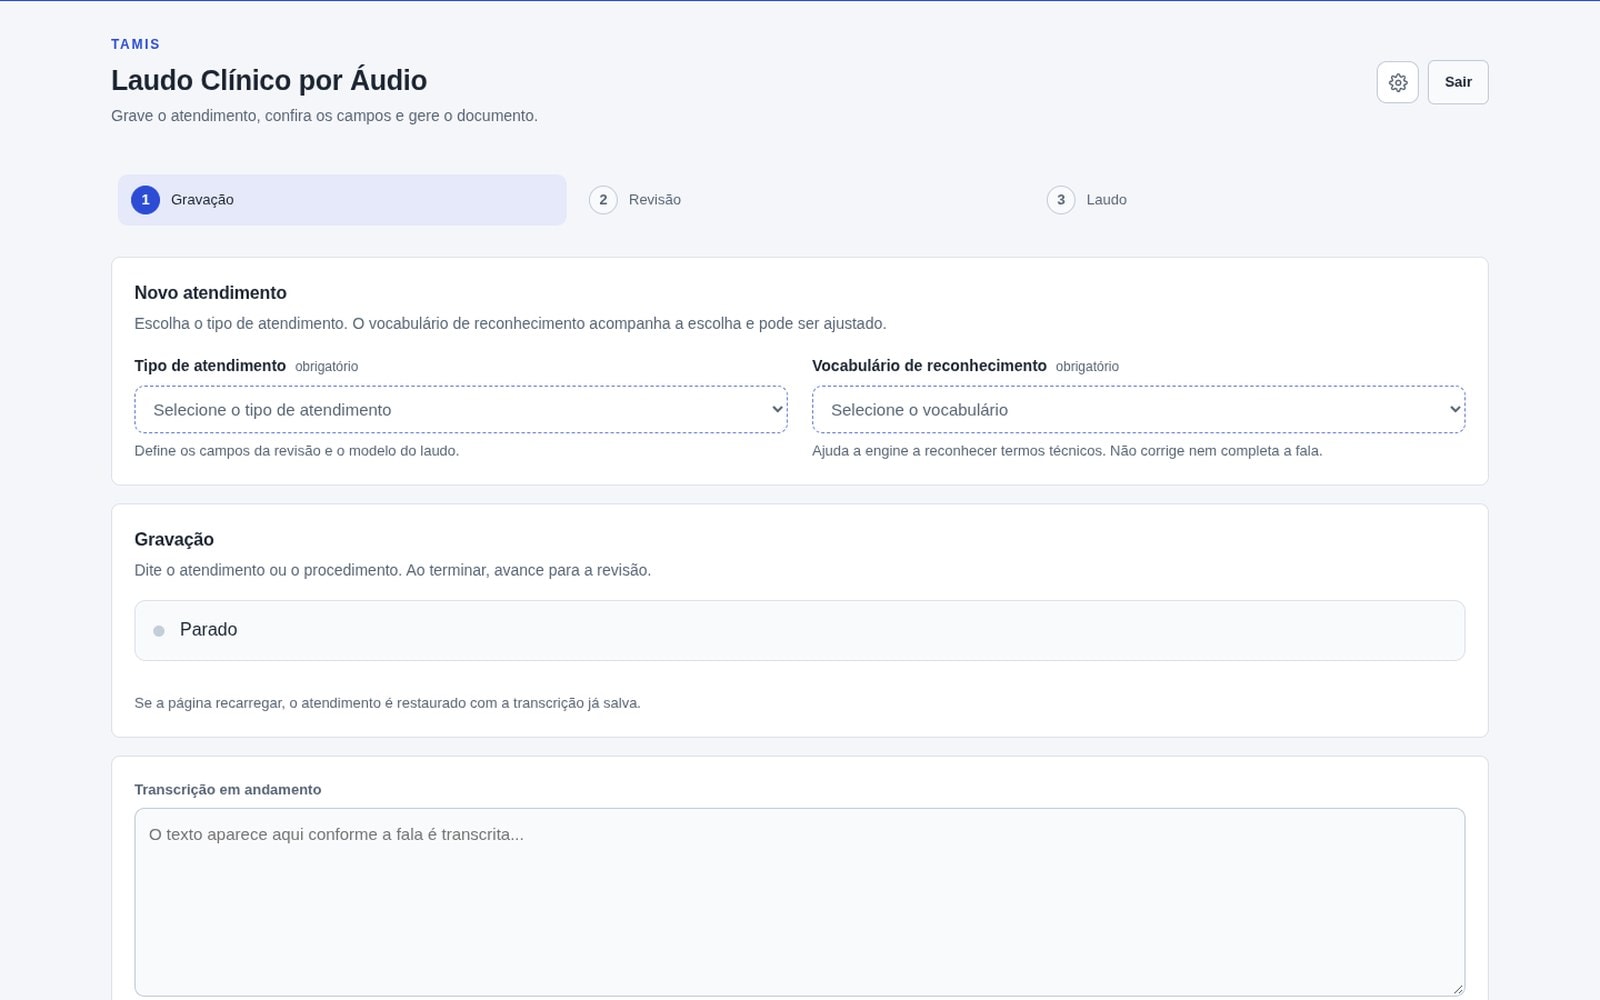Click 'Grave o atendimento' subtitle text
This screenshot has width=1600, height=1000.
324,116
